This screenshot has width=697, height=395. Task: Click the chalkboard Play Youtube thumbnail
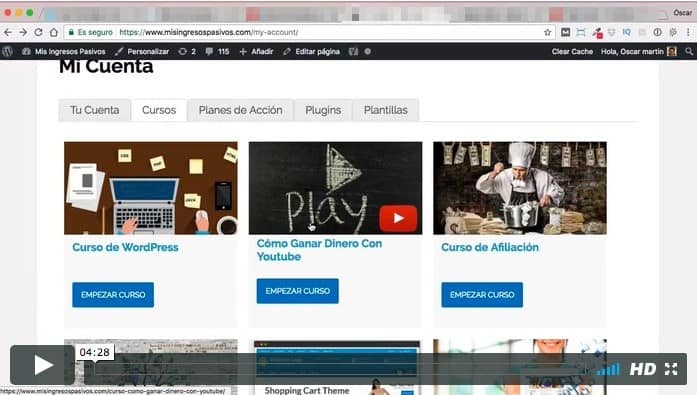point(335,188)
